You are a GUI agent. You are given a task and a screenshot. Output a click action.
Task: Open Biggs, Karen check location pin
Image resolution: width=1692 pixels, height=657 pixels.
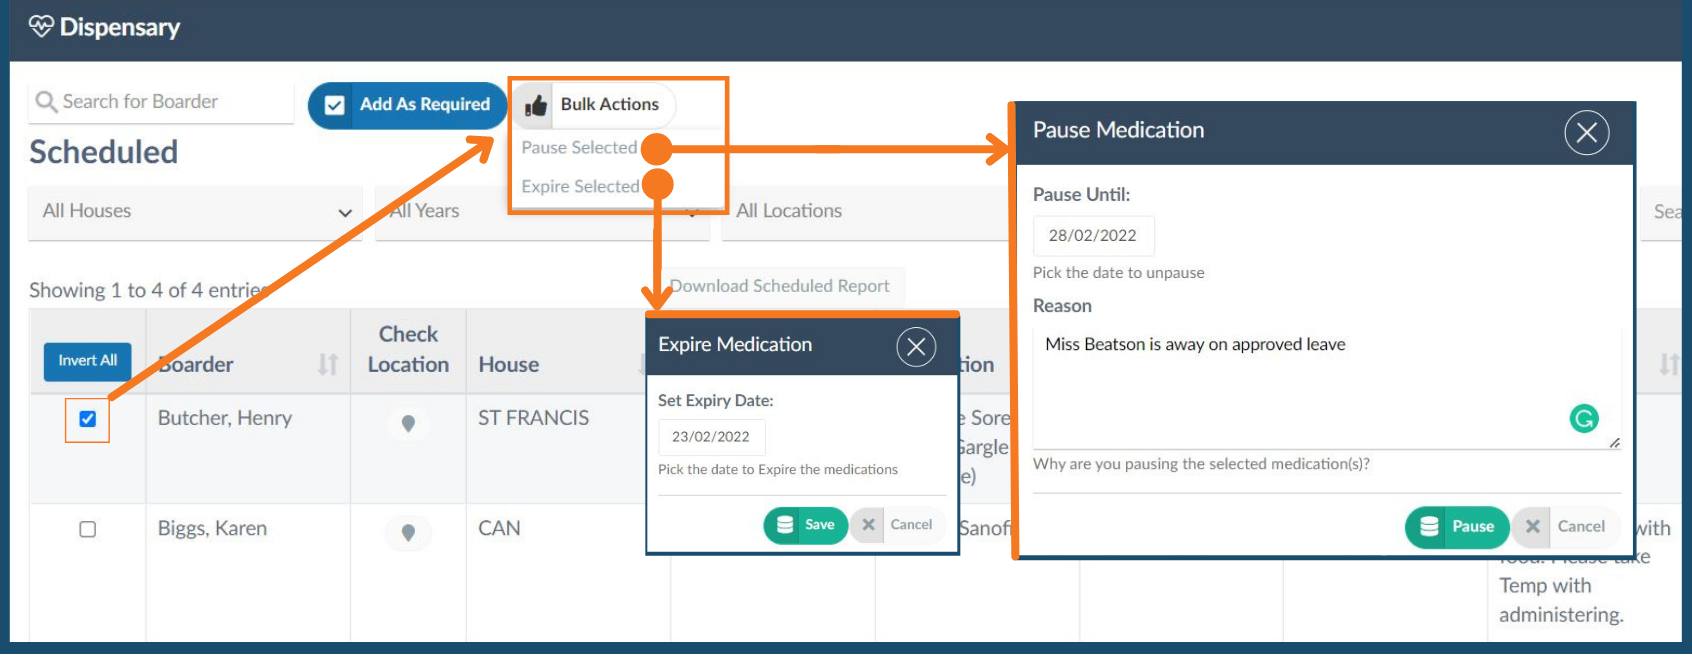pos(408,532)
